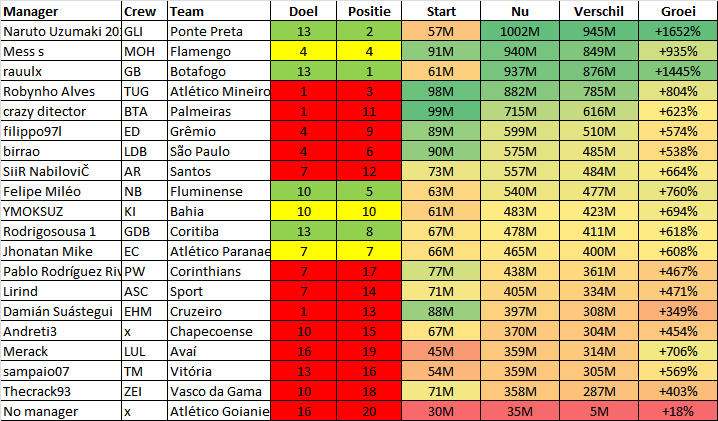Click the Grêmio team cell

[x=219, y=131]
